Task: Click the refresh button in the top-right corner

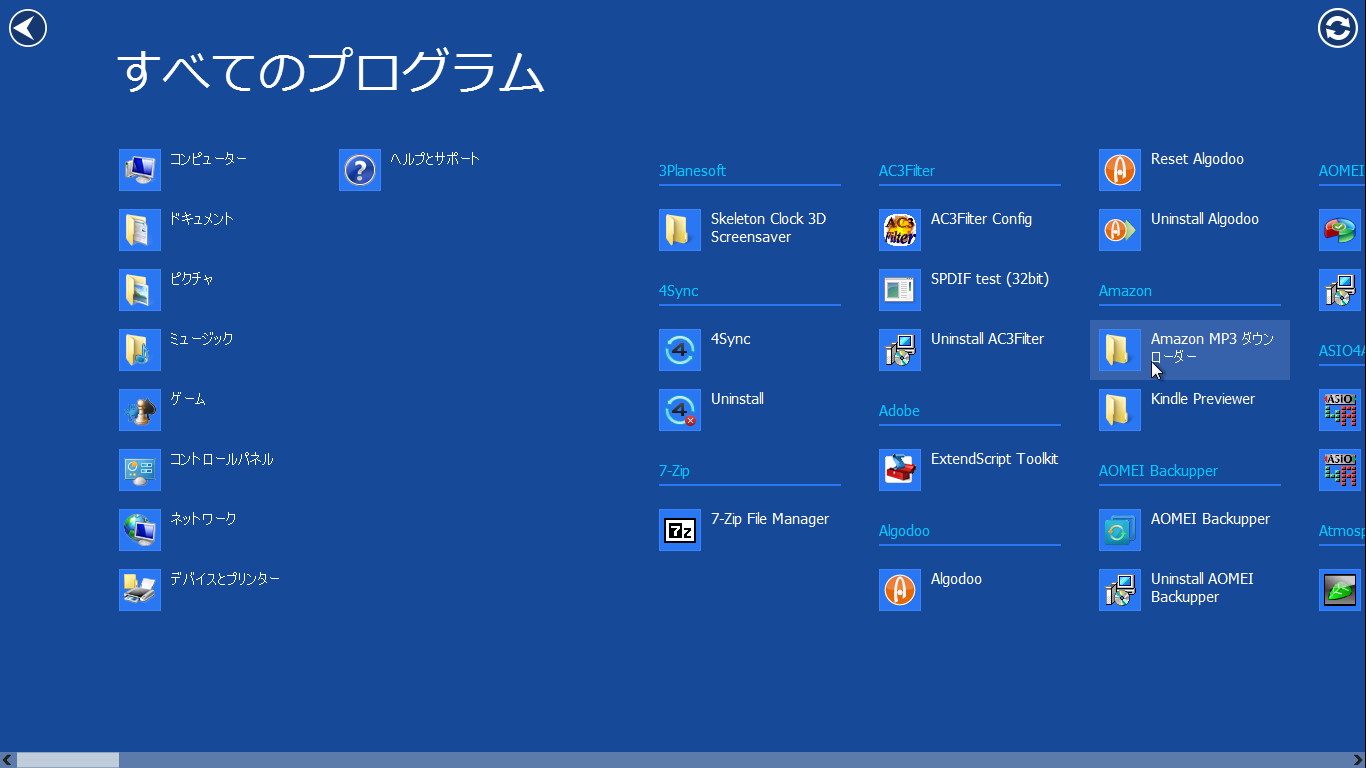Action: 1337,29
